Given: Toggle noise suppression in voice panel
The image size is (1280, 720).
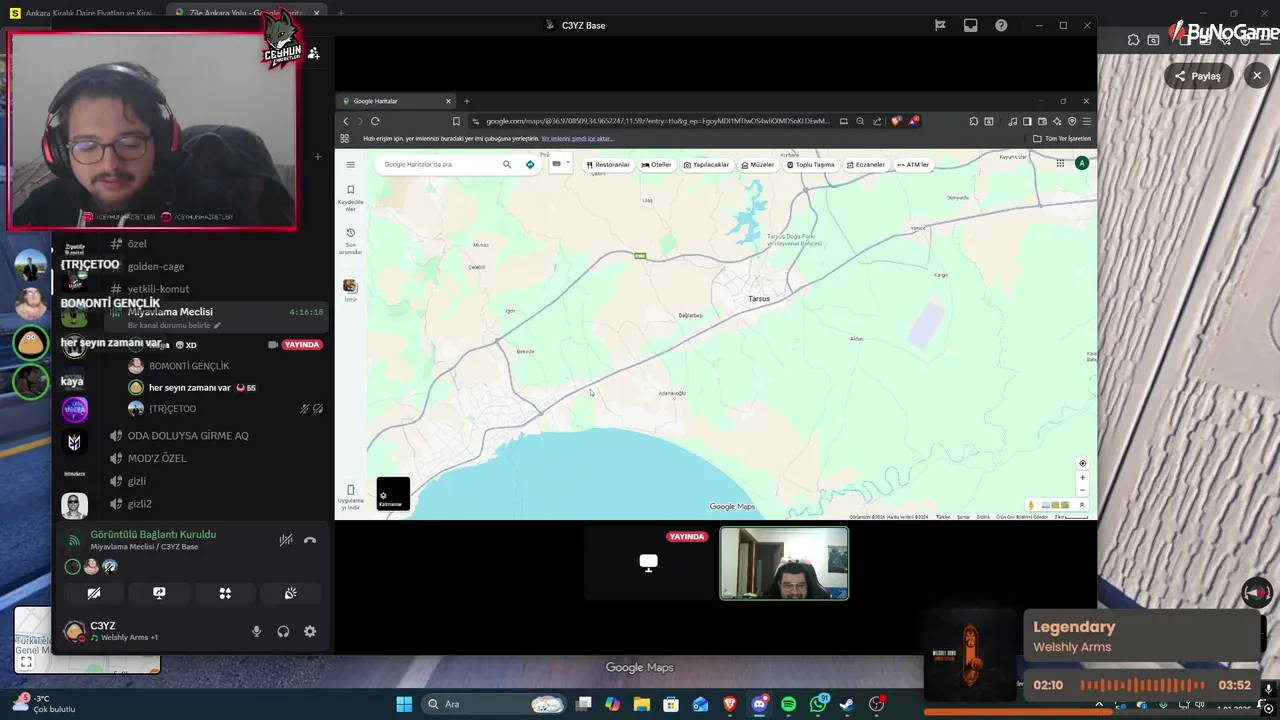Looking at the screenshot, I should (x=286, y=540).
